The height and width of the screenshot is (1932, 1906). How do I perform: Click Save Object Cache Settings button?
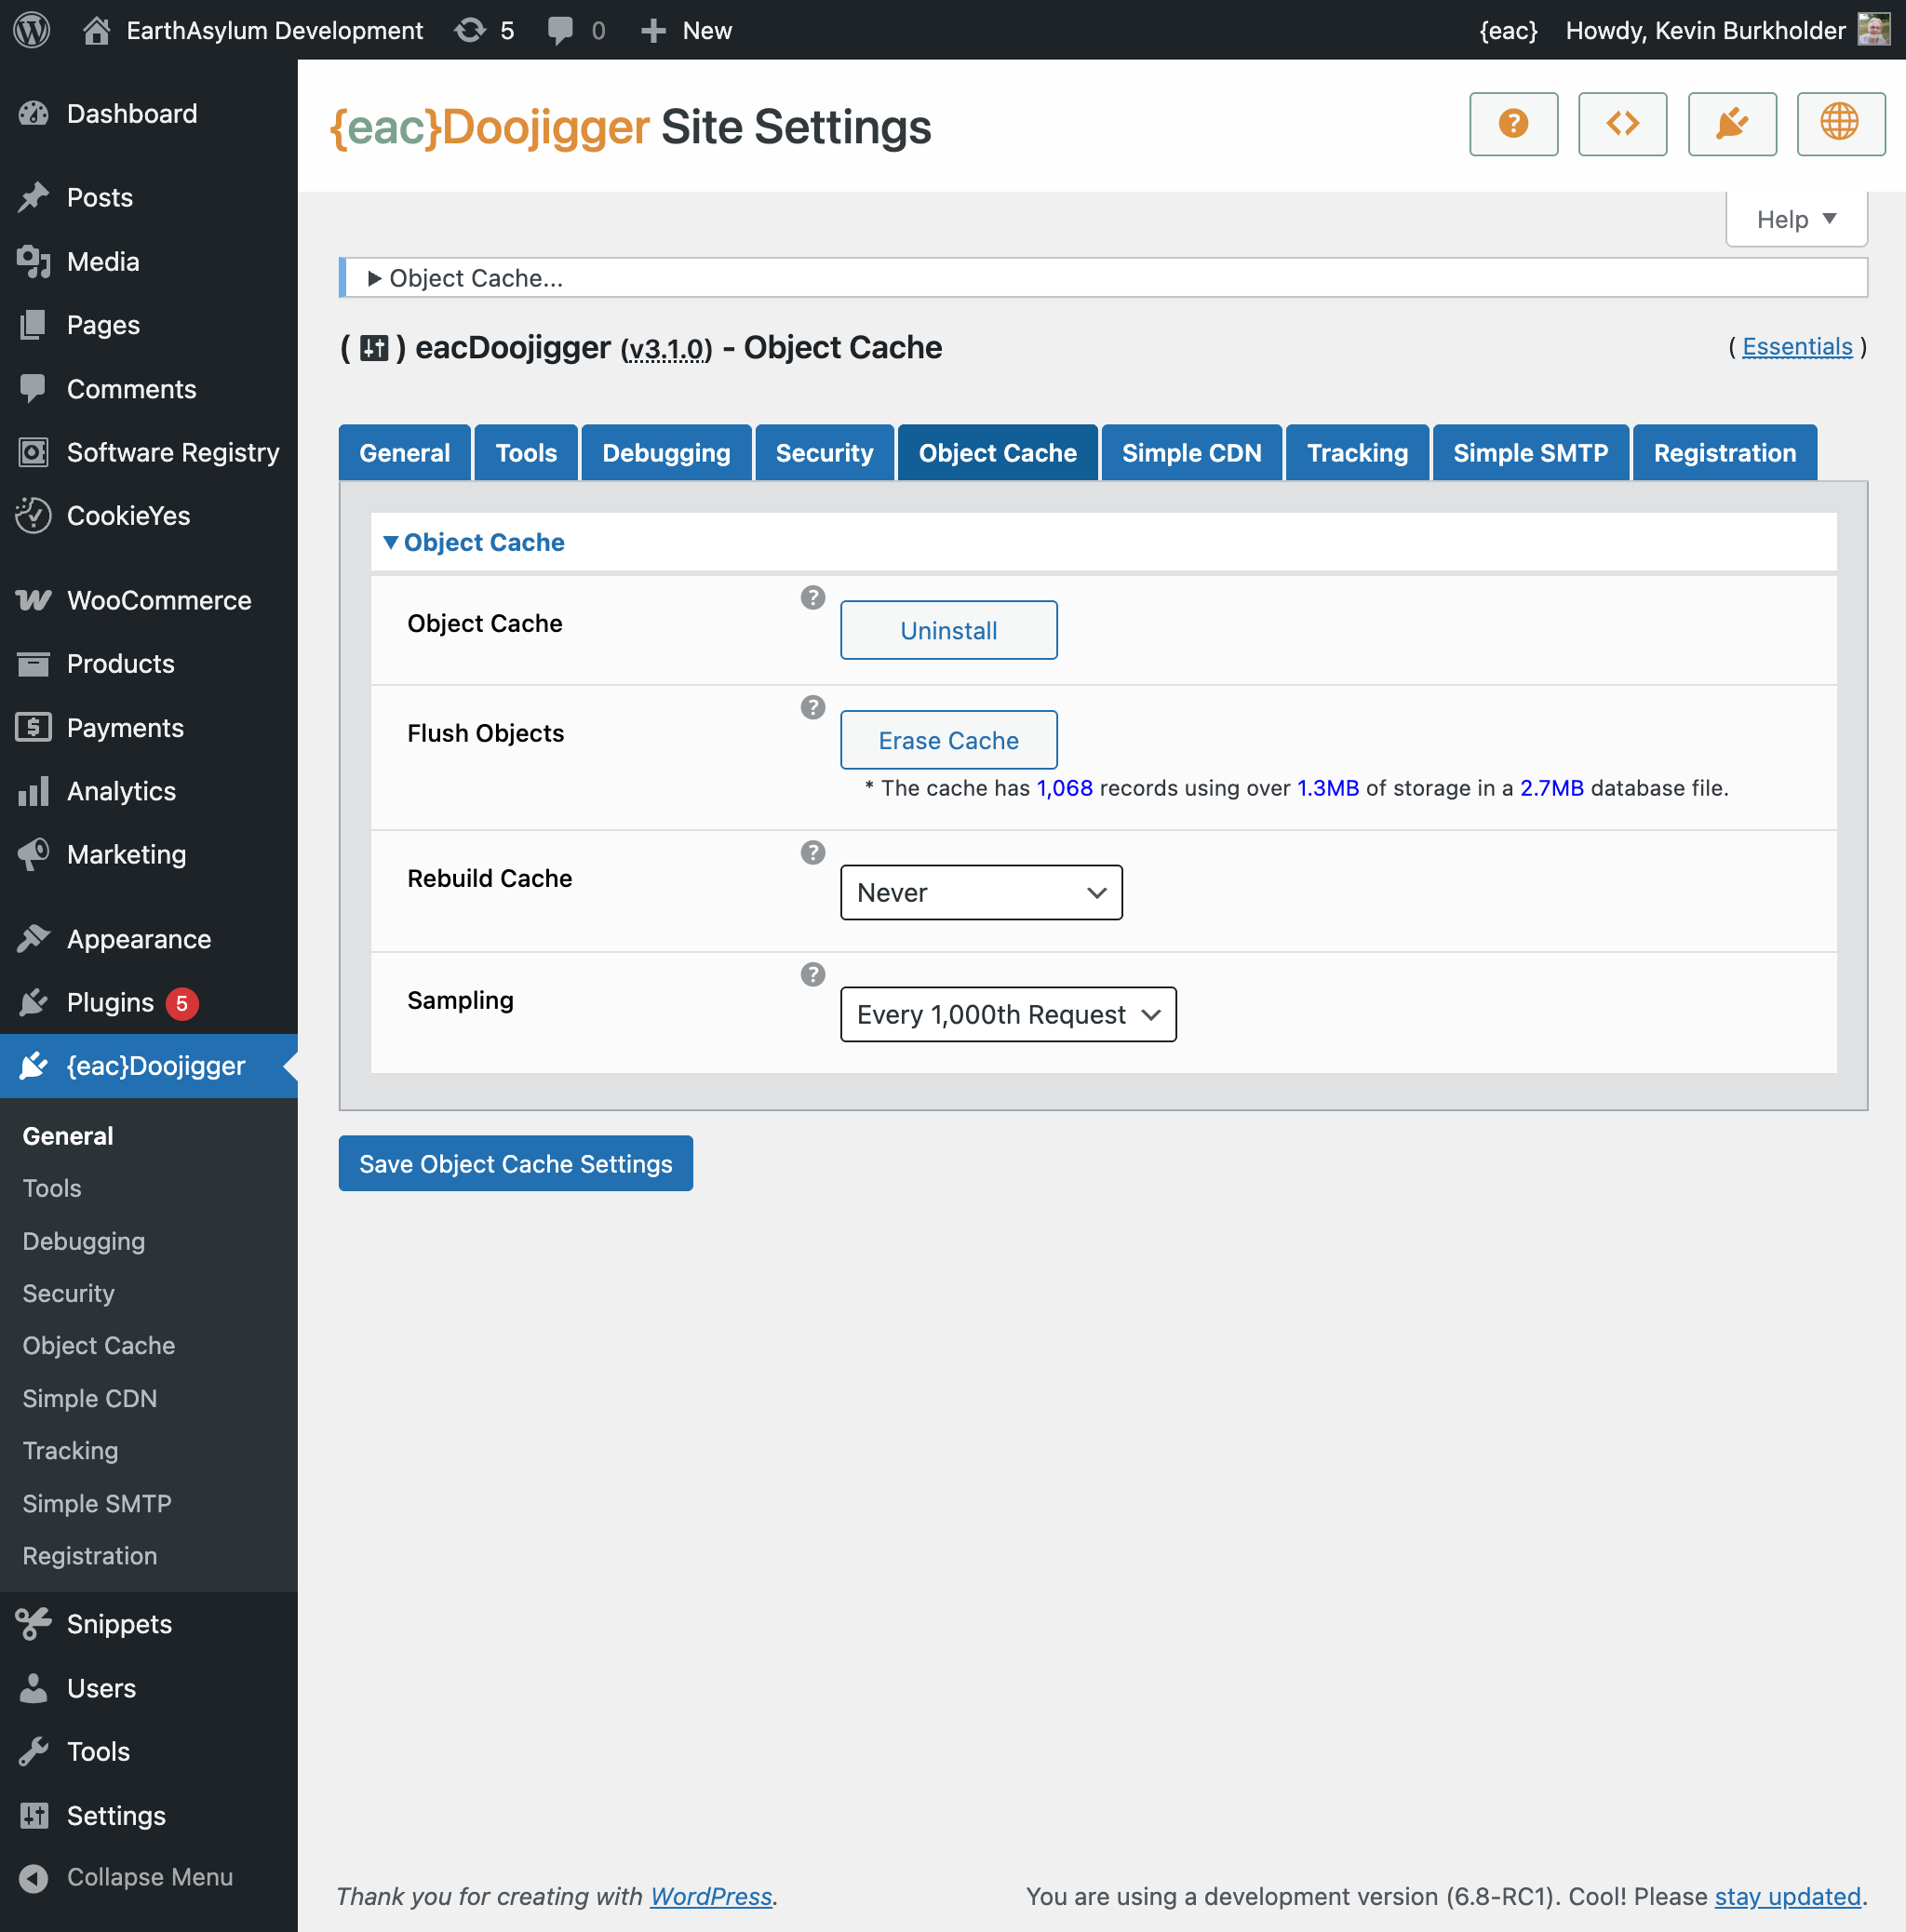pos(515,1163)
